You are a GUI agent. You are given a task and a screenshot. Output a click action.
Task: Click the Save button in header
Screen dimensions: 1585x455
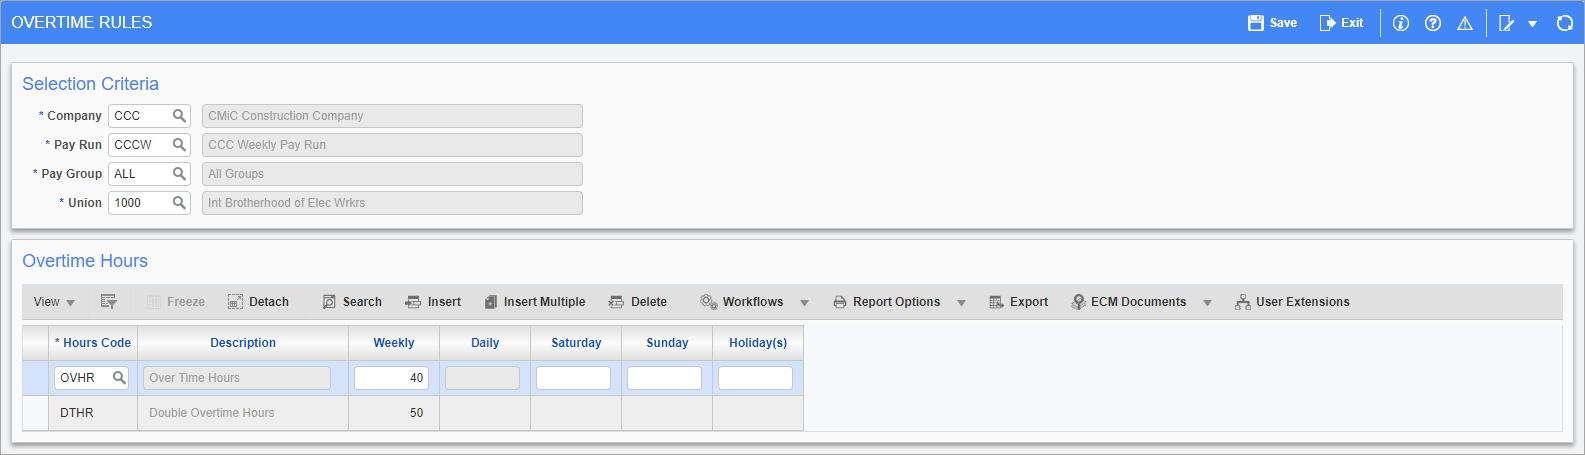pos(1272,23)
